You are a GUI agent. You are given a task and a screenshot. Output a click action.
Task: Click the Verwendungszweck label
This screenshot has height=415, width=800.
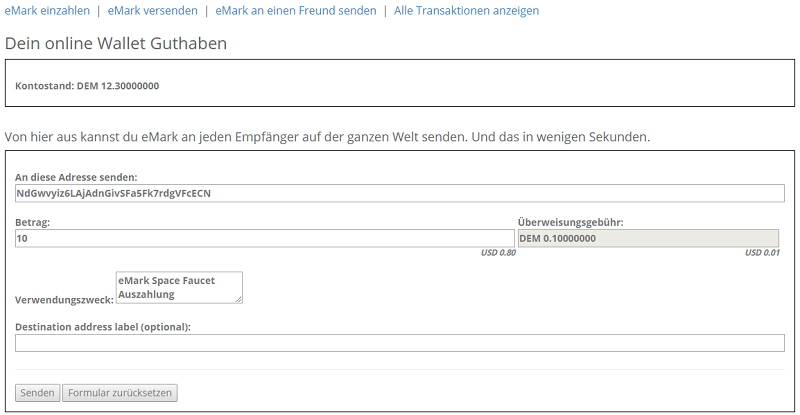pos(64,300)
